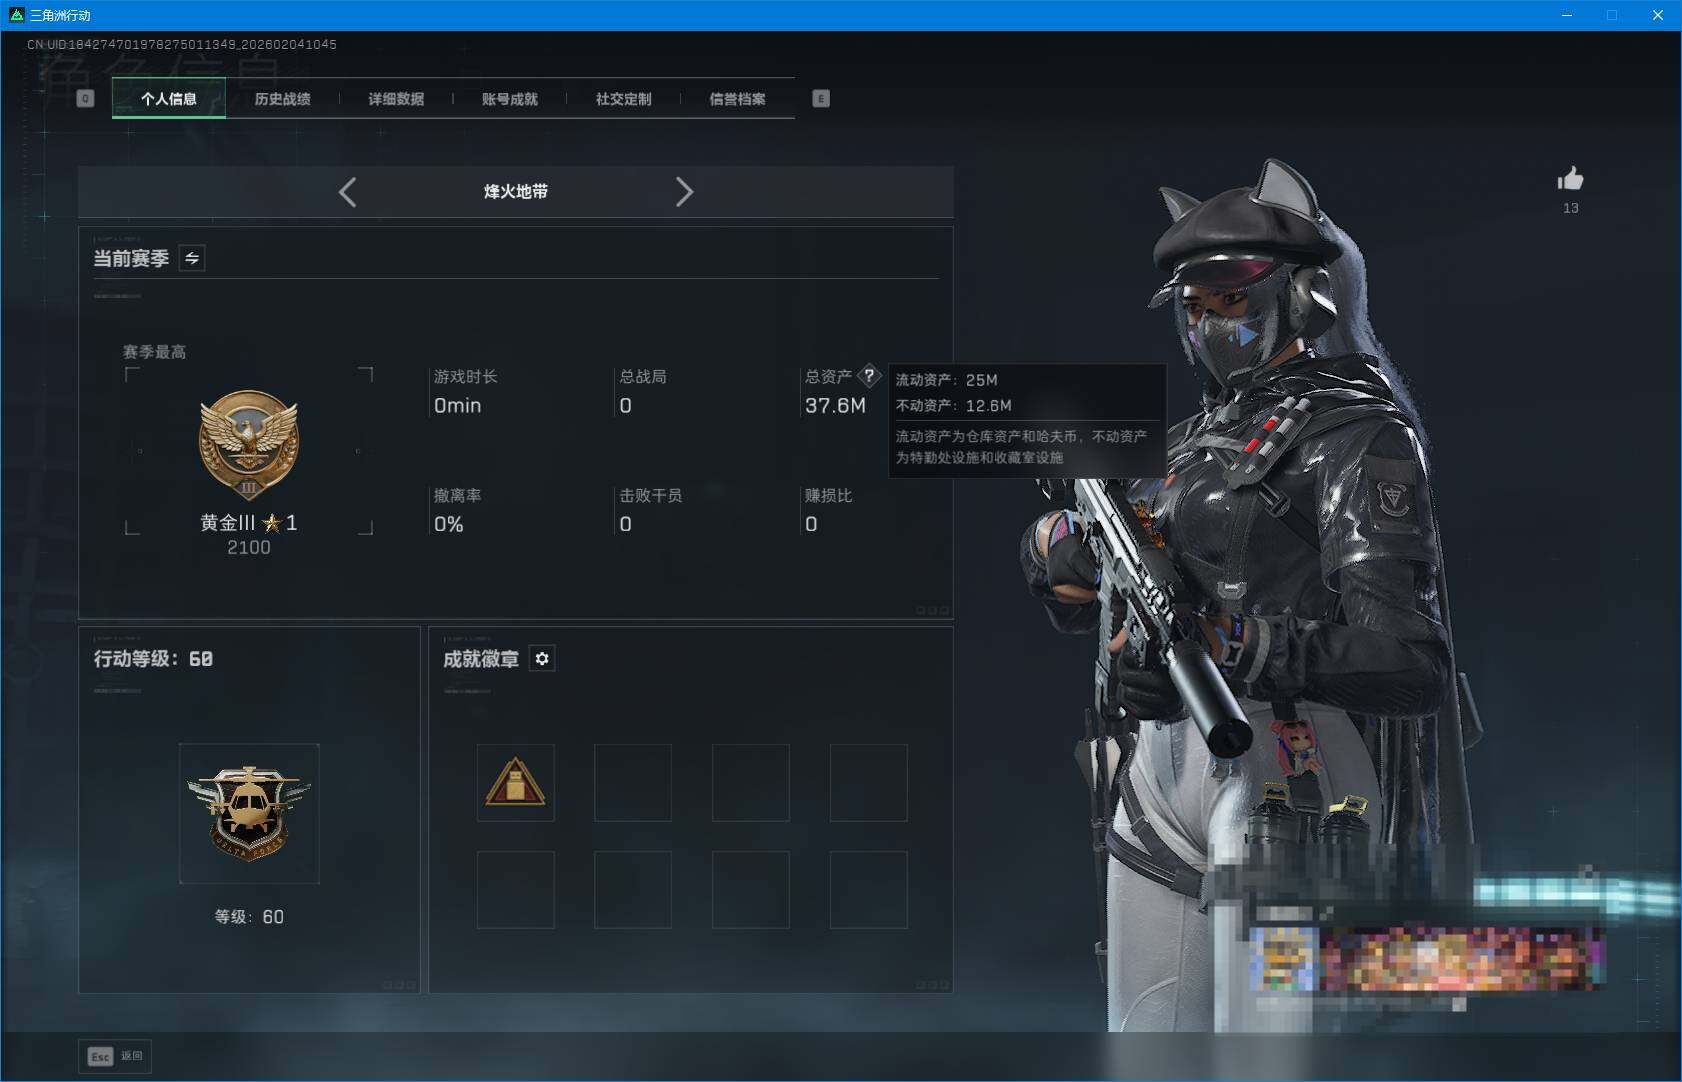The image size is (1682, 1082).
Task: Click the 黄金III season rank emblem
Action: (x=249, y=444)
